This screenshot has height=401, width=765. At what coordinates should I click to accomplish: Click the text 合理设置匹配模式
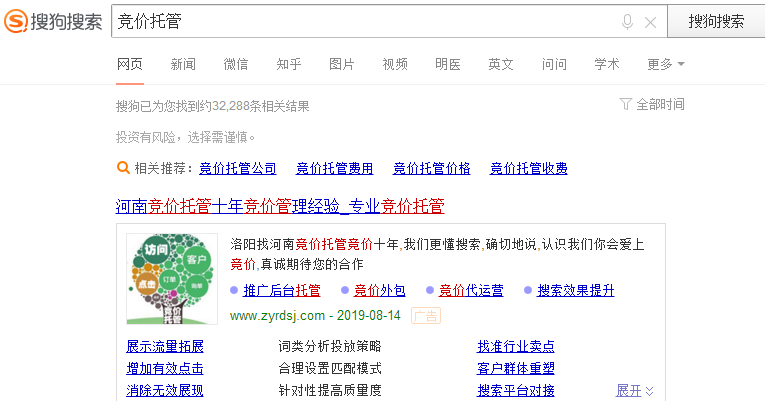(330, 368)
